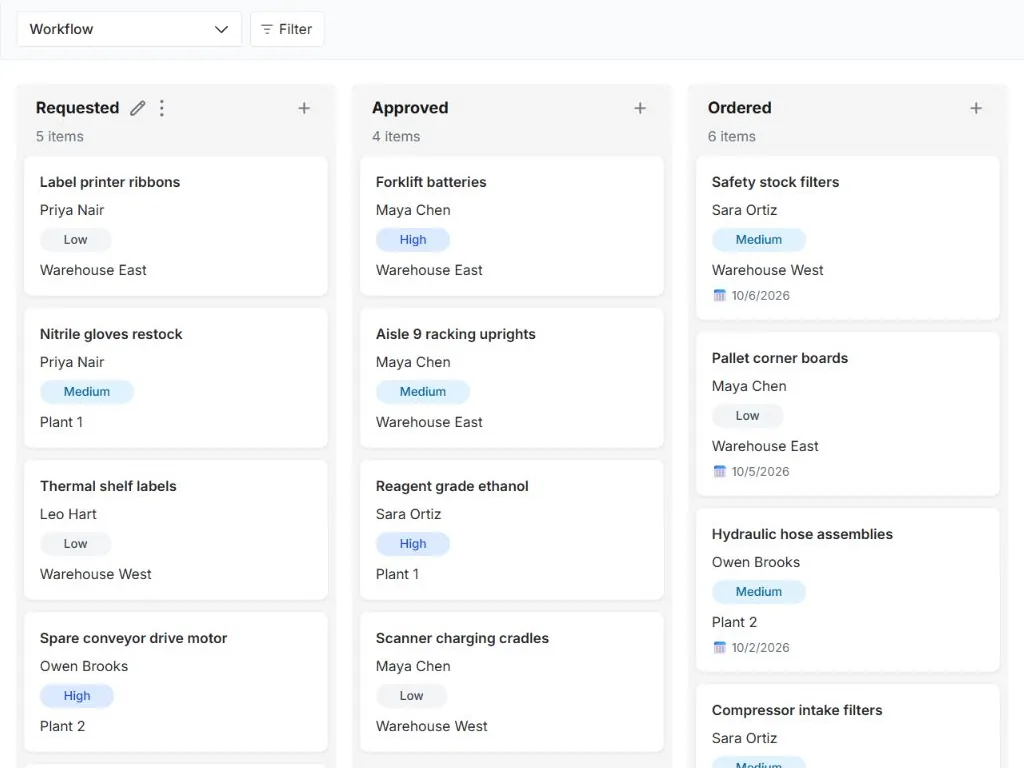Click the calendar icon next to 10/5/2026
This screenshot has width=1024, height=768.
(x=719, y=472)
